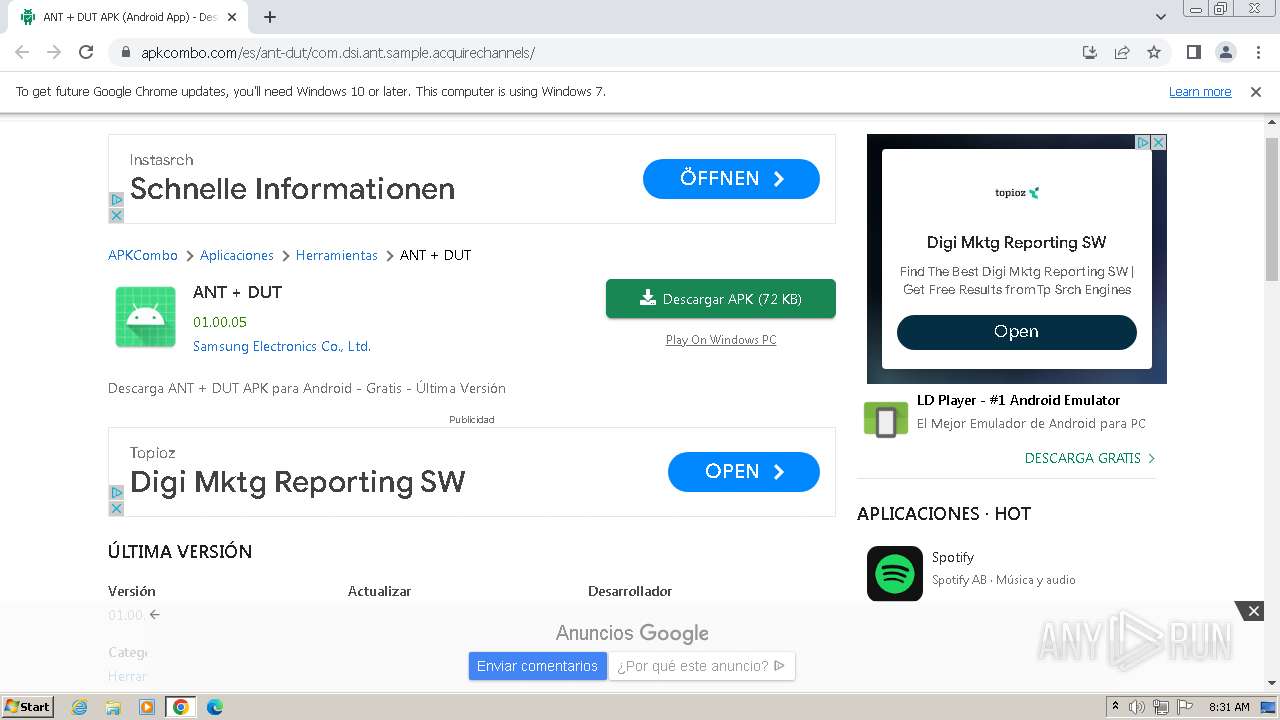Open the Spotify app title

coord(953,557)
